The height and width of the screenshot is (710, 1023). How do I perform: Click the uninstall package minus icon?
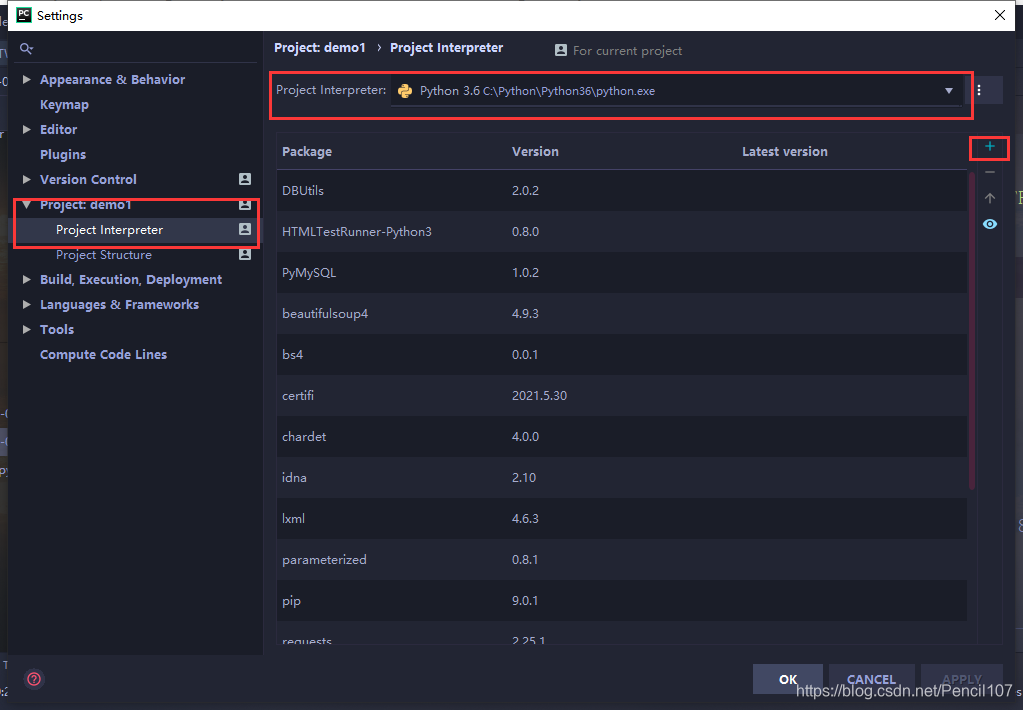[x=990, y=172]
